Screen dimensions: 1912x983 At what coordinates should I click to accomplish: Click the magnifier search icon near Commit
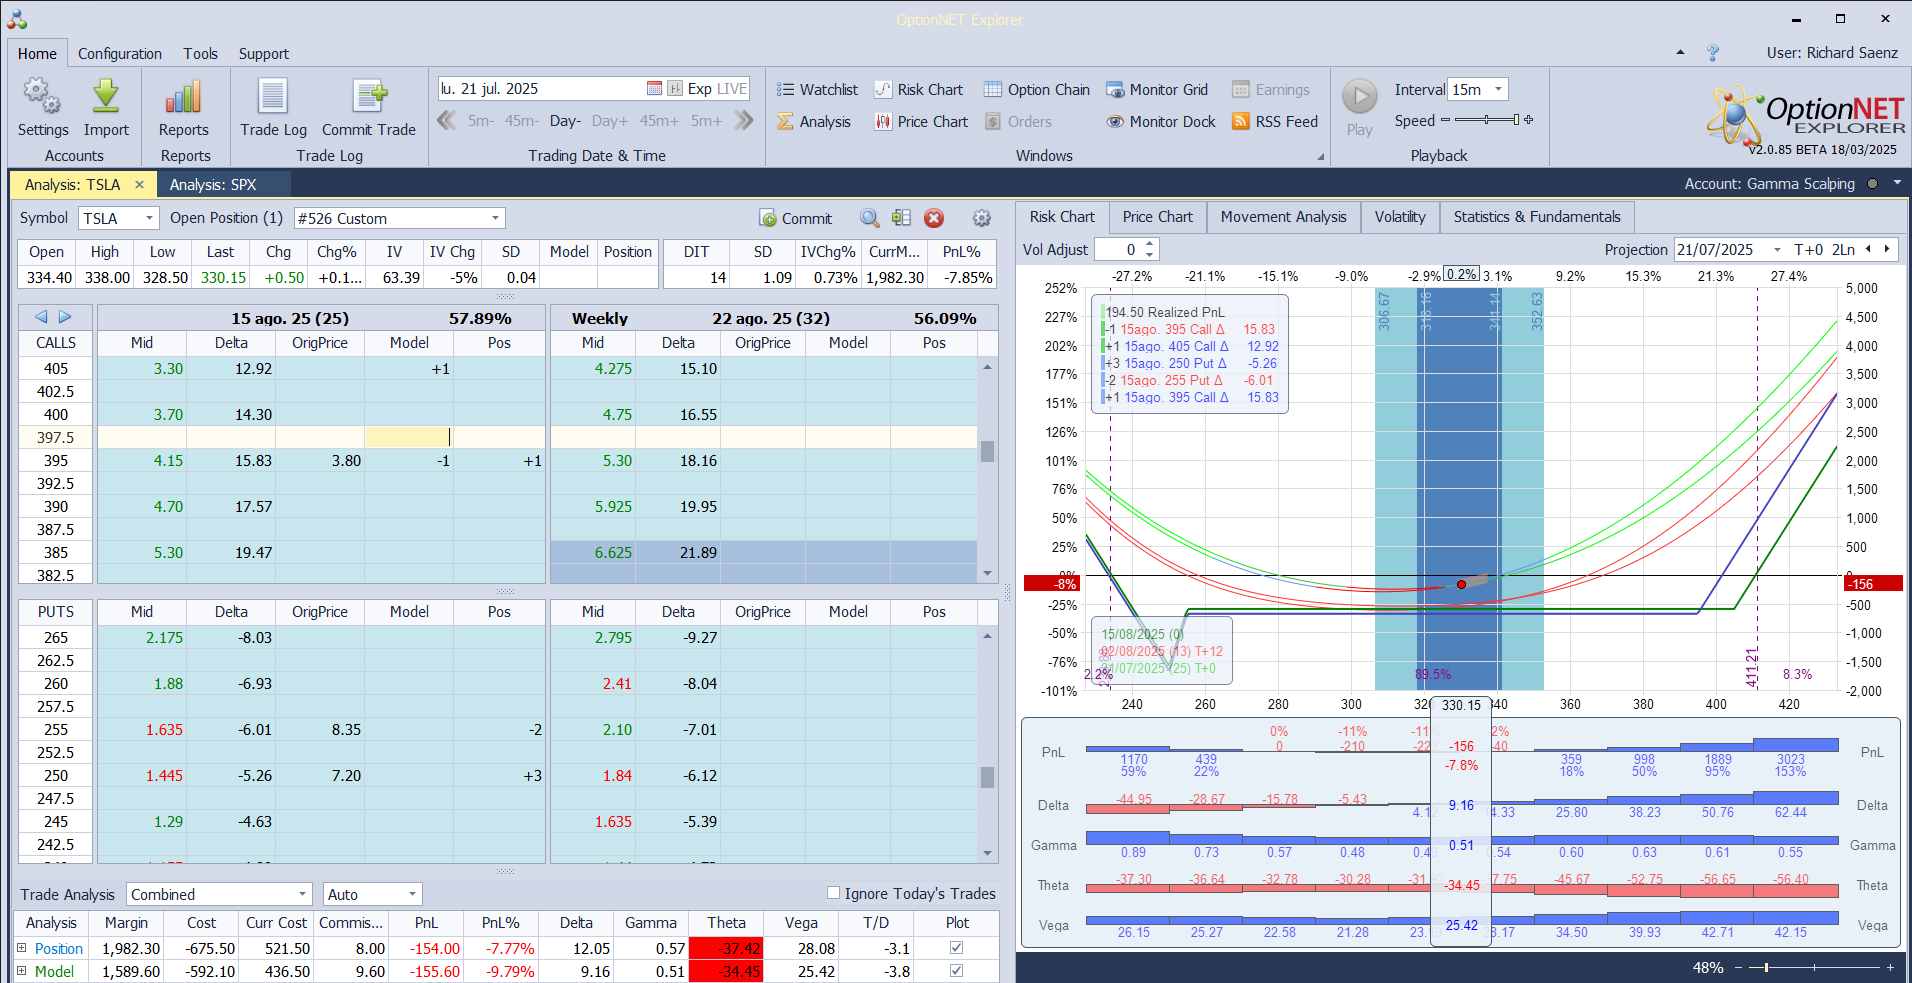coord(870,218)
